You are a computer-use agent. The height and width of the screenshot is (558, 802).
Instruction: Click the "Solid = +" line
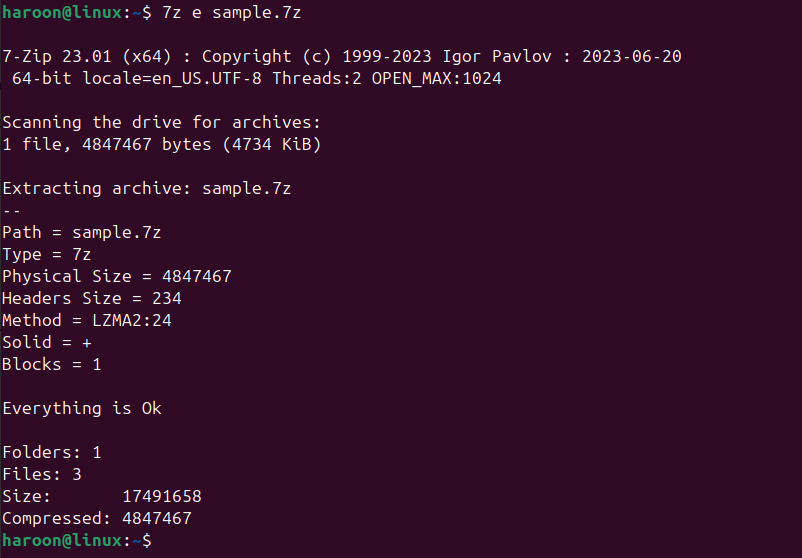tap(46, 342)
